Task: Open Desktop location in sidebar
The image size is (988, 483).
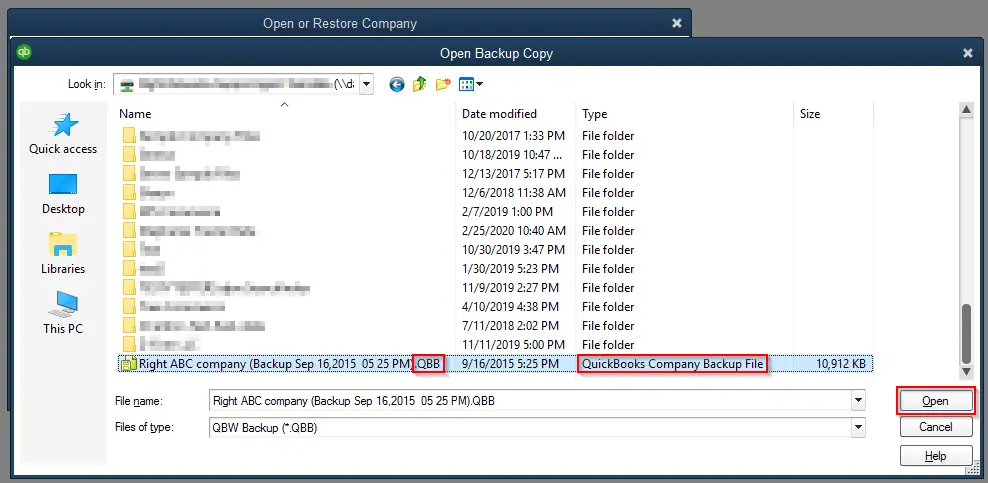Action: click(x=63, y=194)
